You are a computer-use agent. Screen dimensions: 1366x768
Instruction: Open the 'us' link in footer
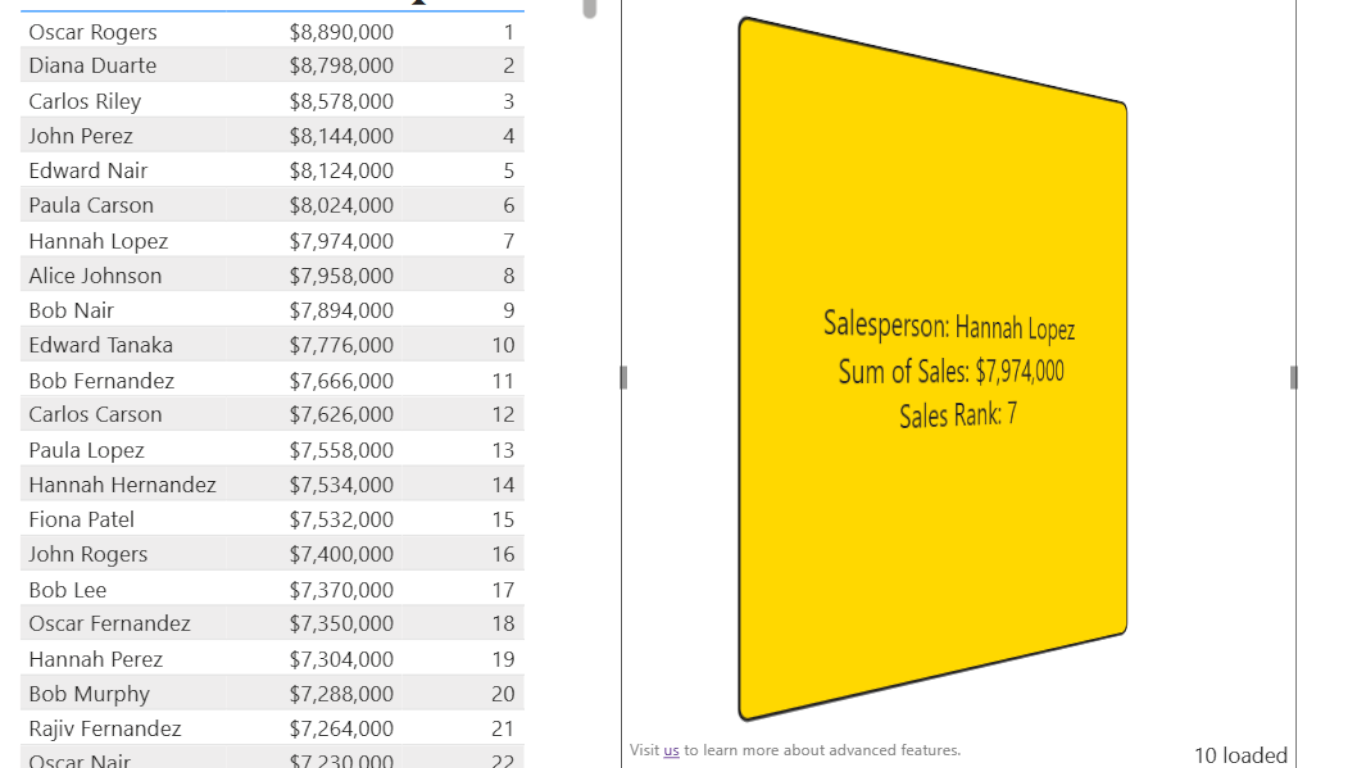(x=671, y=750)
